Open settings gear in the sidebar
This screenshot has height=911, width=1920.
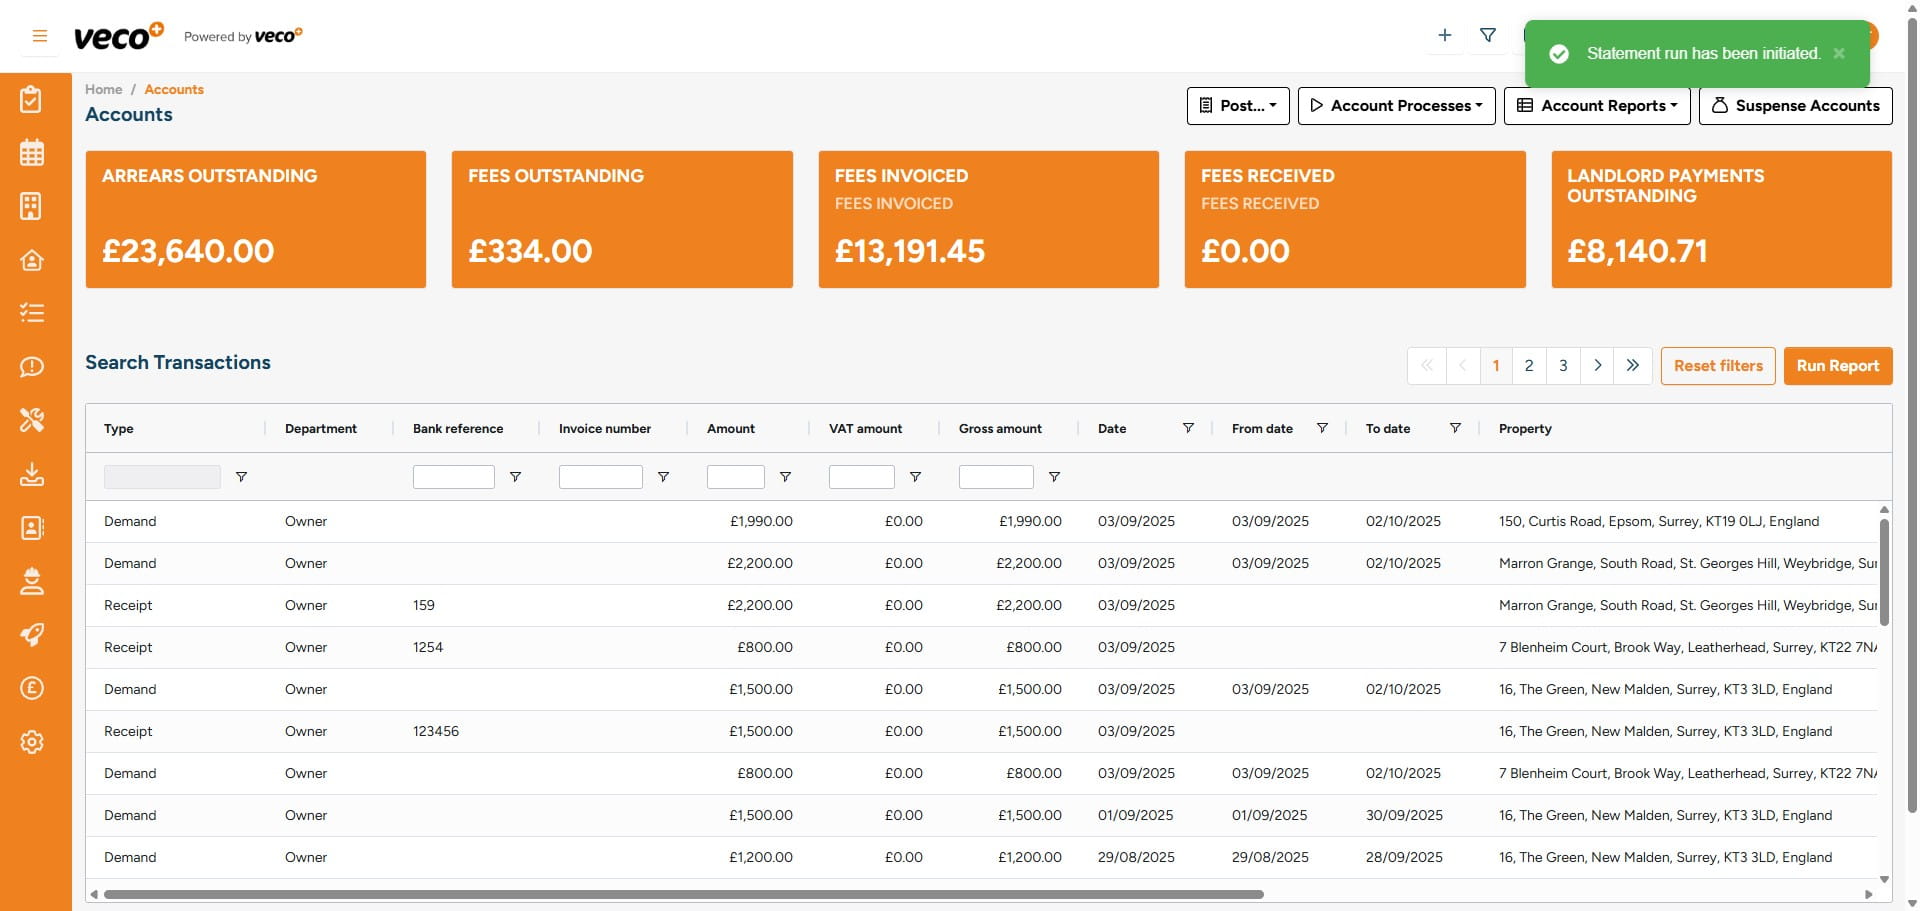coord(32,742)
